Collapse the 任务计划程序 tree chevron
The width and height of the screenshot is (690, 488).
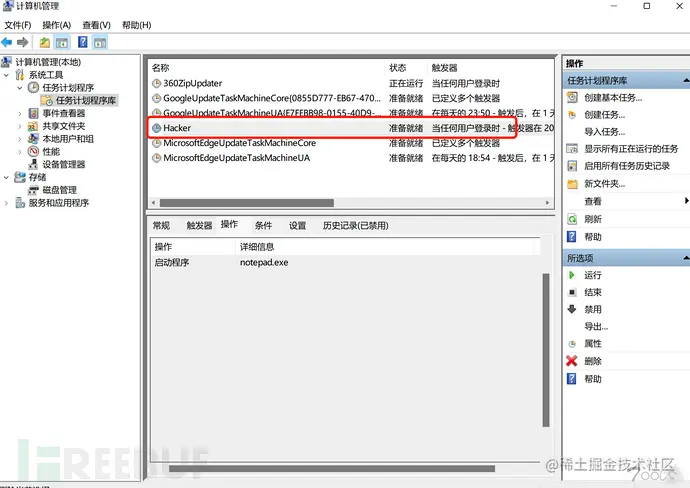coord(20,88)
